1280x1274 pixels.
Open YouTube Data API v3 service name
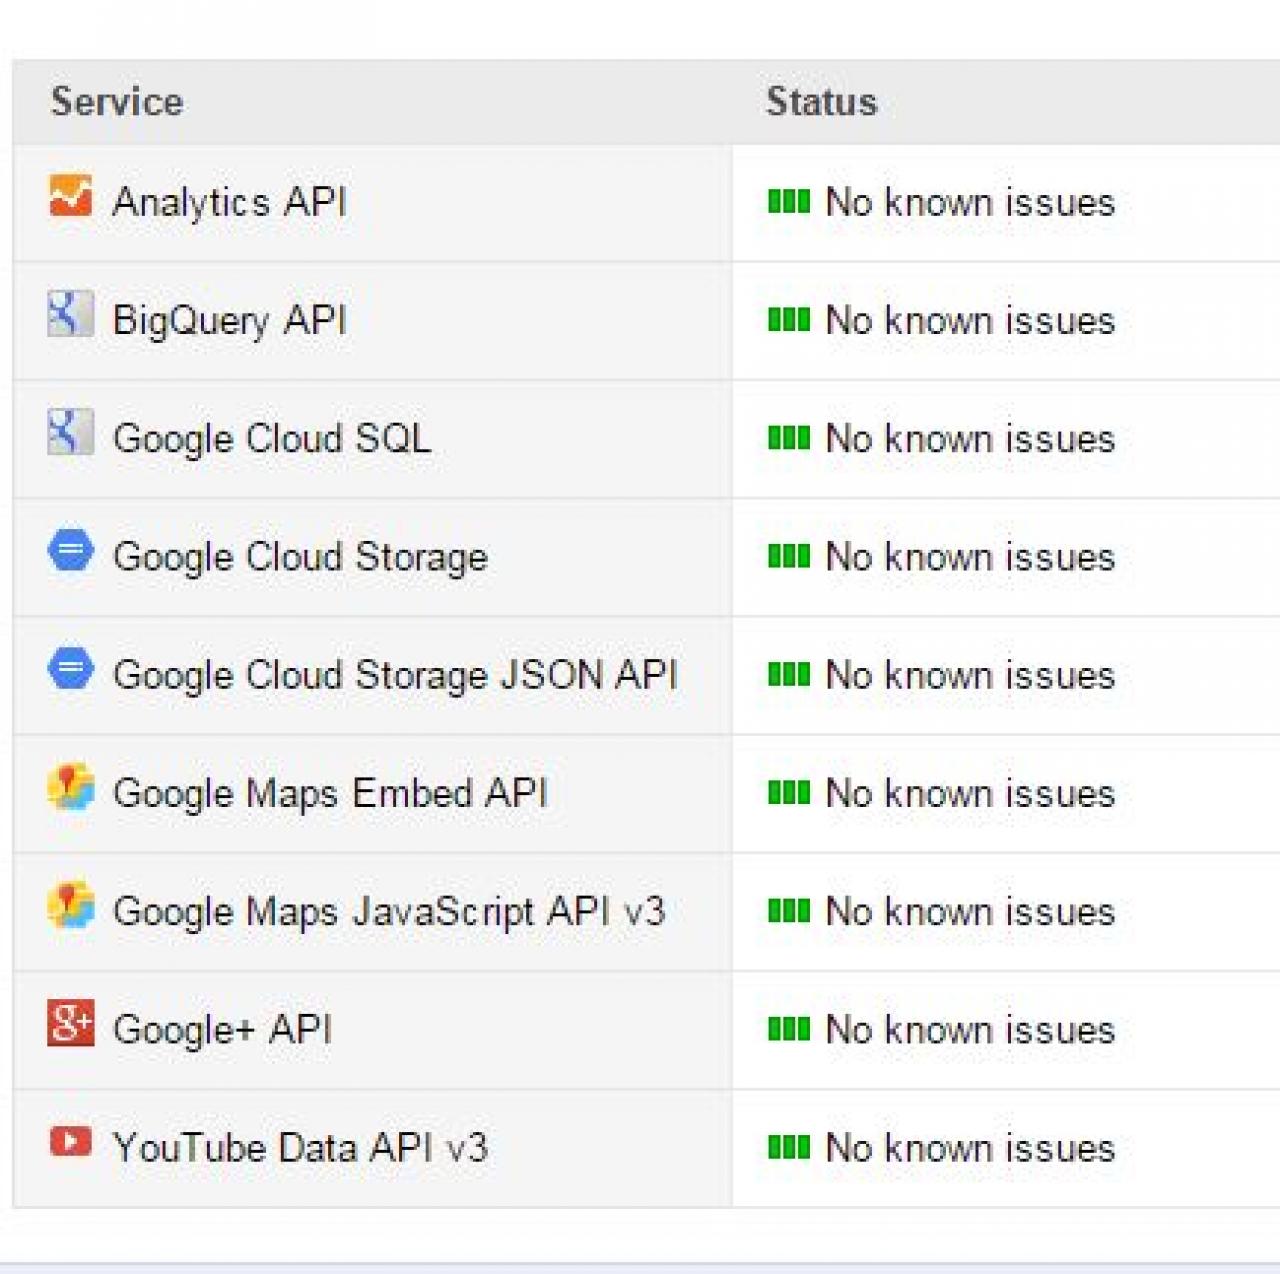300,1147
